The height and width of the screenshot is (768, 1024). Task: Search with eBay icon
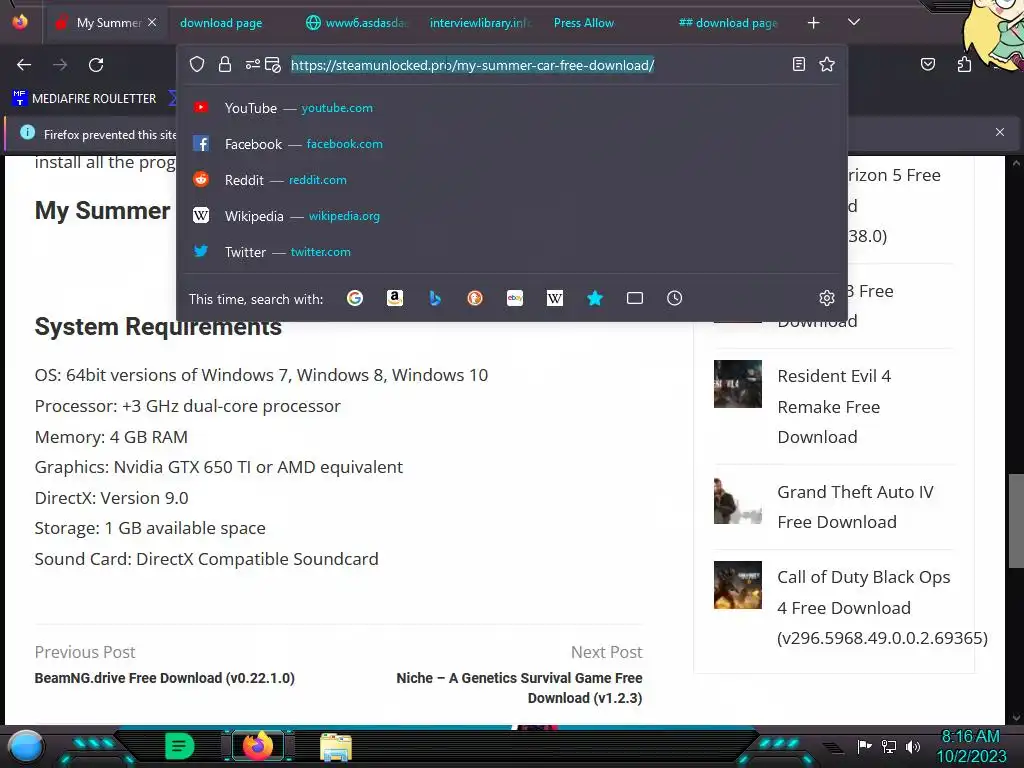[515, 298]
